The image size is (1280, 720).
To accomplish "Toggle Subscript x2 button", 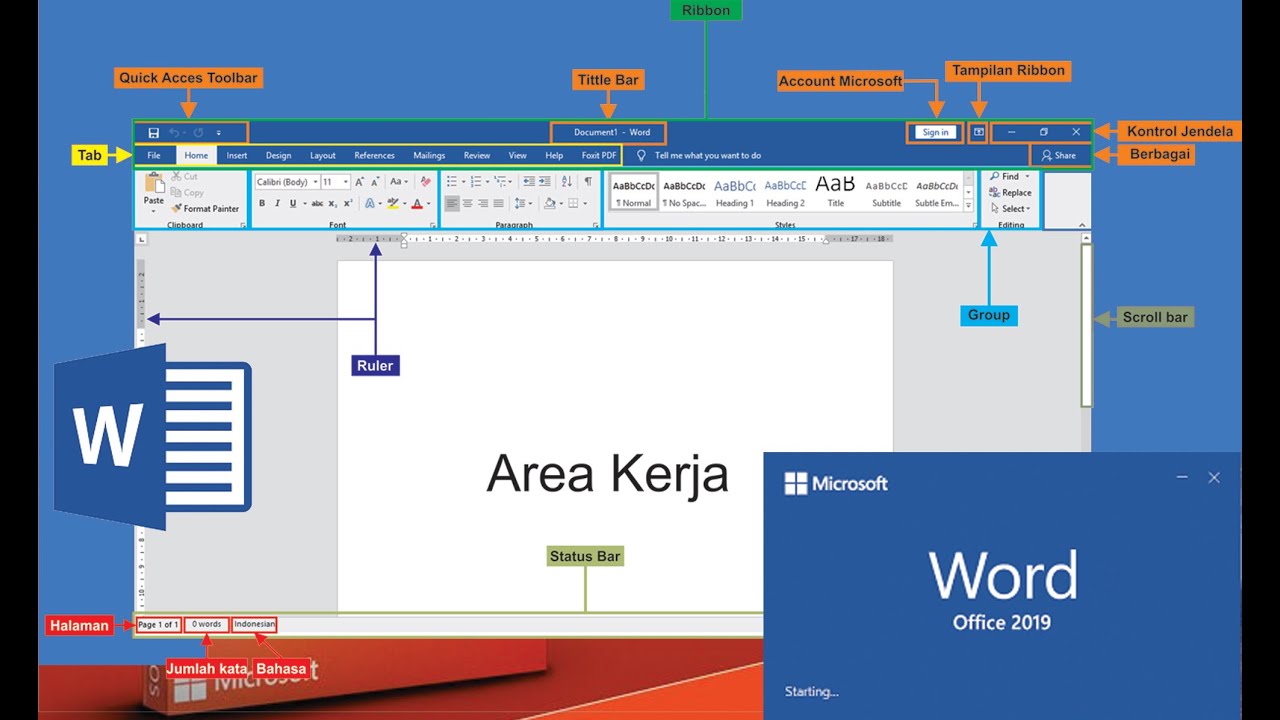I will [333, 203].
